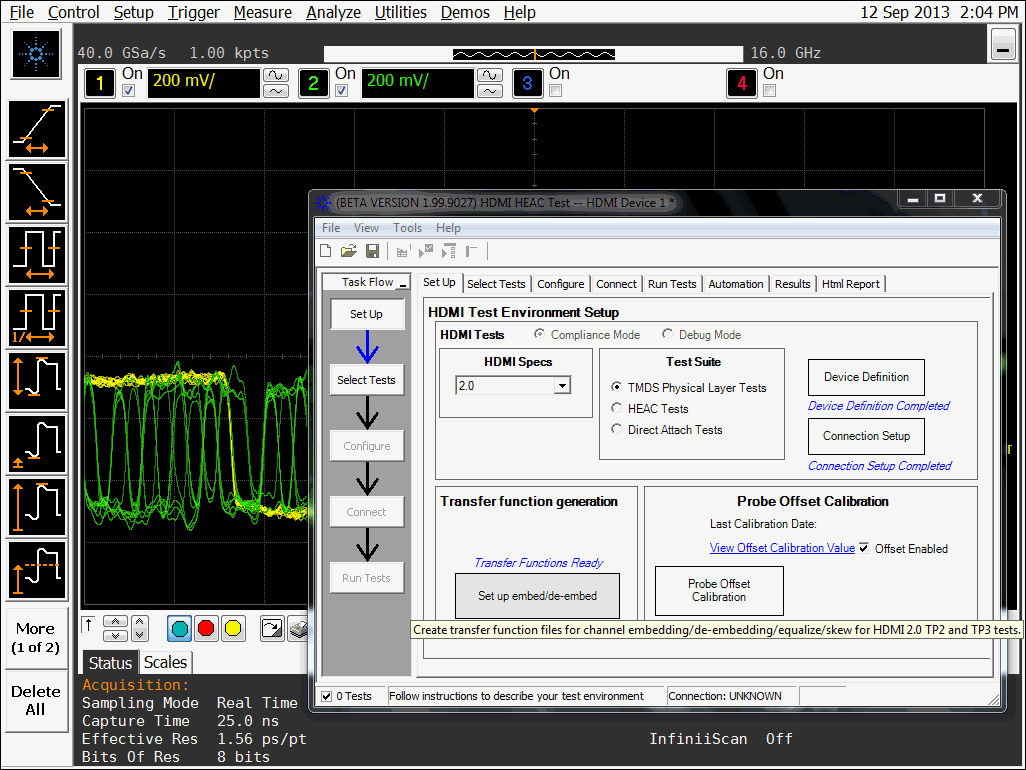
Task: Click the teal run acquisition button
Action: (x=180, y=628)
